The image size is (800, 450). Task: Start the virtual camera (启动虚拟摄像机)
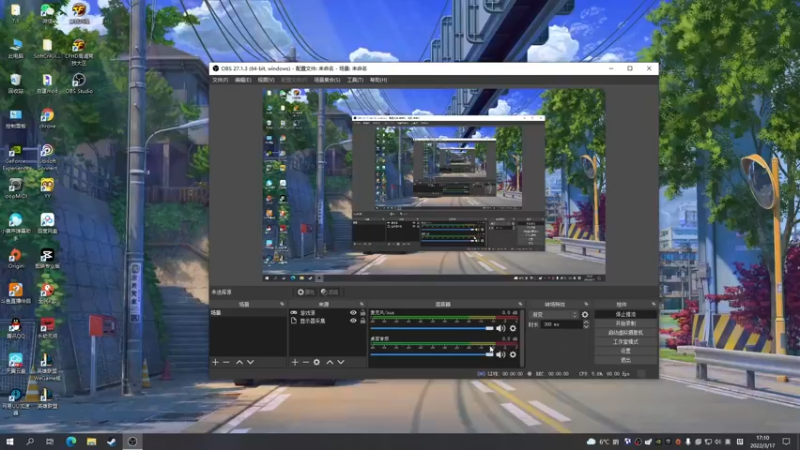626,333
